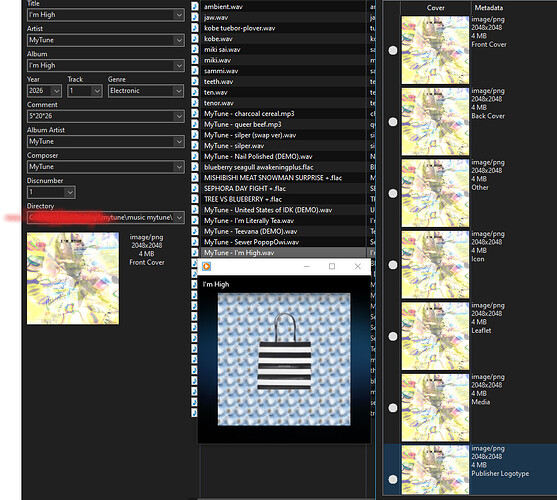557x500 pixels.
Task: Select the Publisher Logotype radio button
Action: point(393,479)
